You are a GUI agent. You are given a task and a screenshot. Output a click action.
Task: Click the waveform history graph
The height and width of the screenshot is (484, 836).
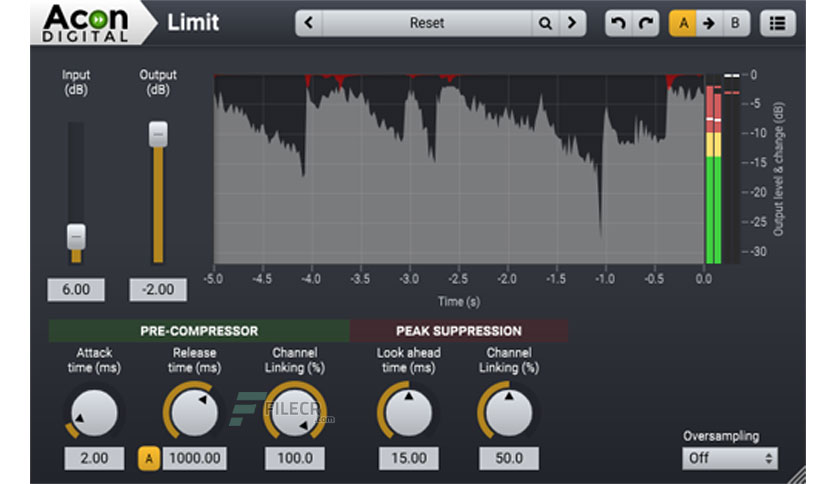point(459,169)
